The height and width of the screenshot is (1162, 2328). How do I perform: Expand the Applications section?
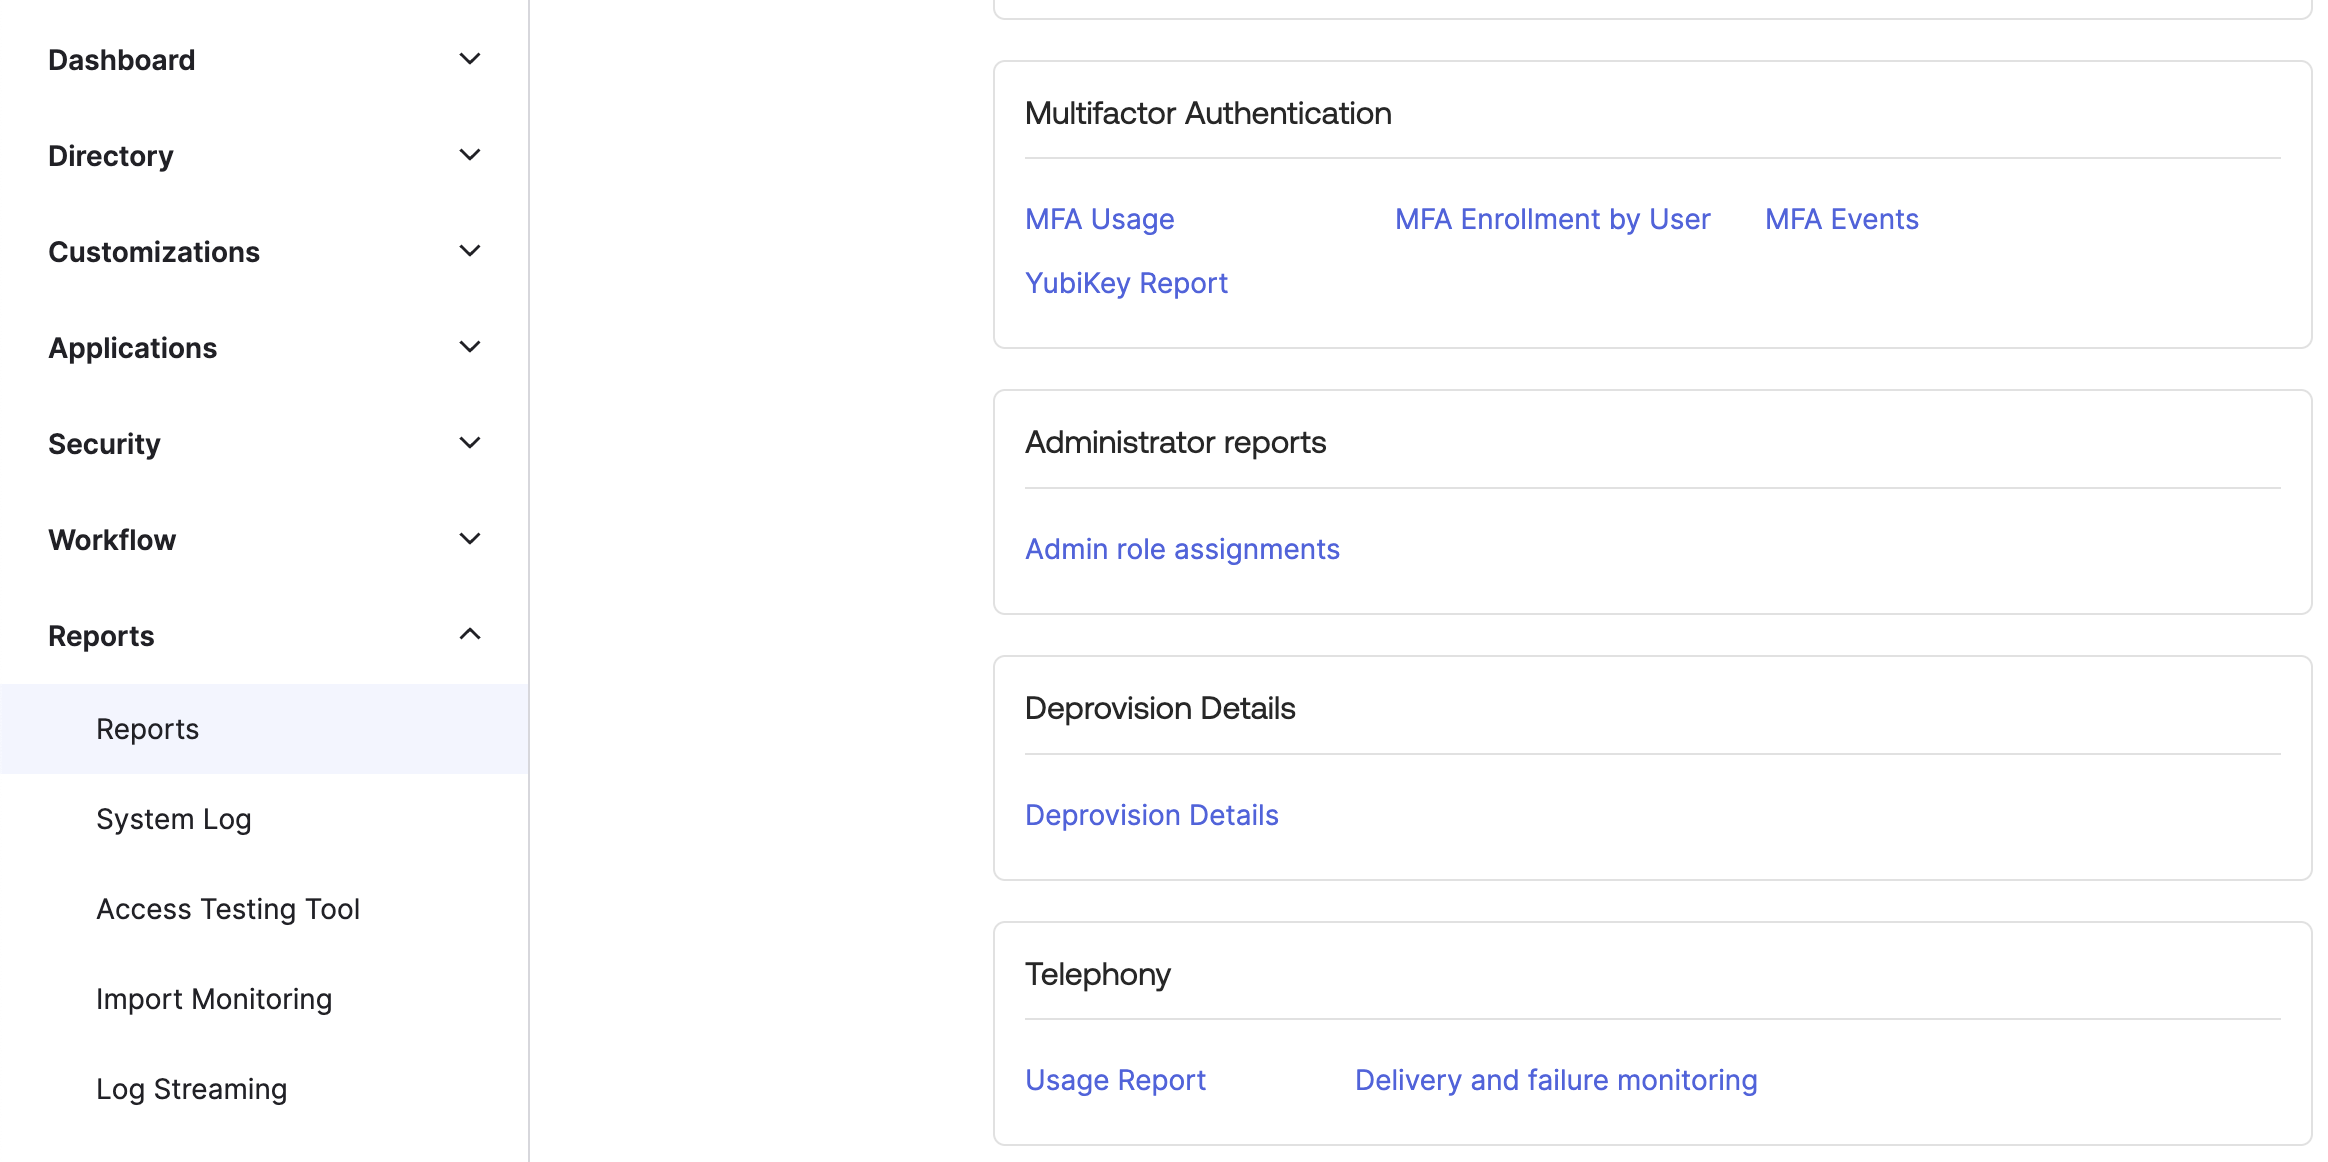tap(469, 346)
